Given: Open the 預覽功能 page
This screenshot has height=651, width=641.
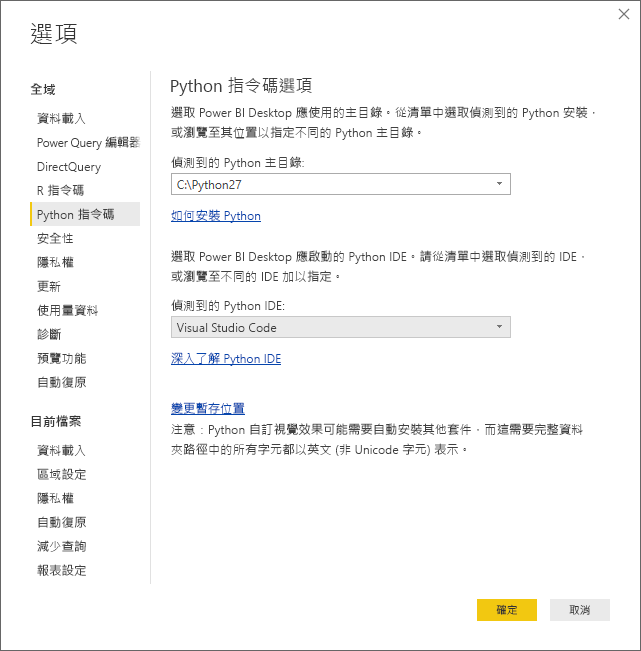Looking at the screenshot, I should click(61, 358).
